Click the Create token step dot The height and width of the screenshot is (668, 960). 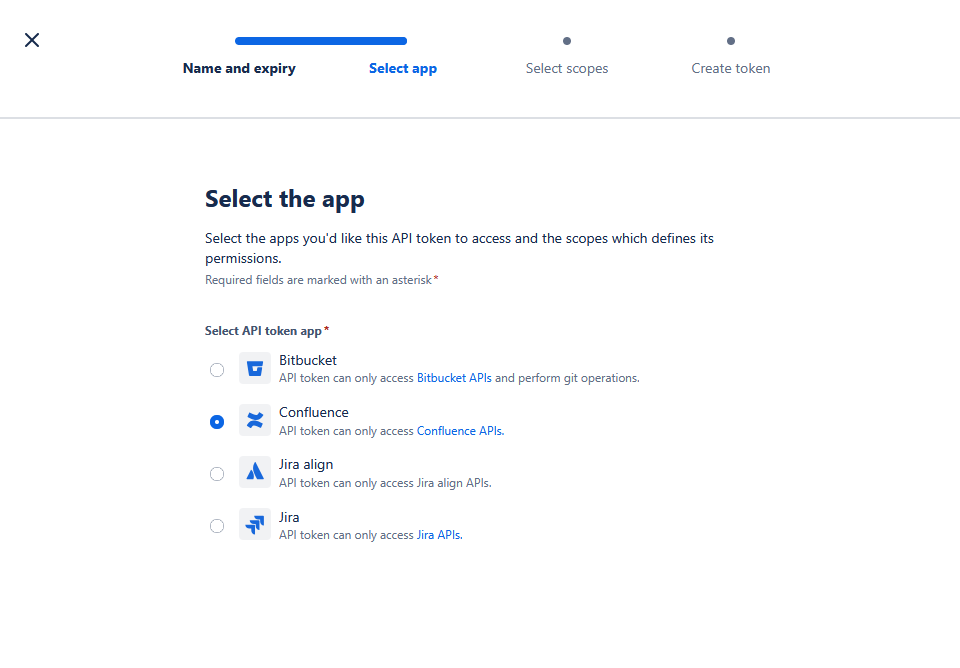click(731, 41)
